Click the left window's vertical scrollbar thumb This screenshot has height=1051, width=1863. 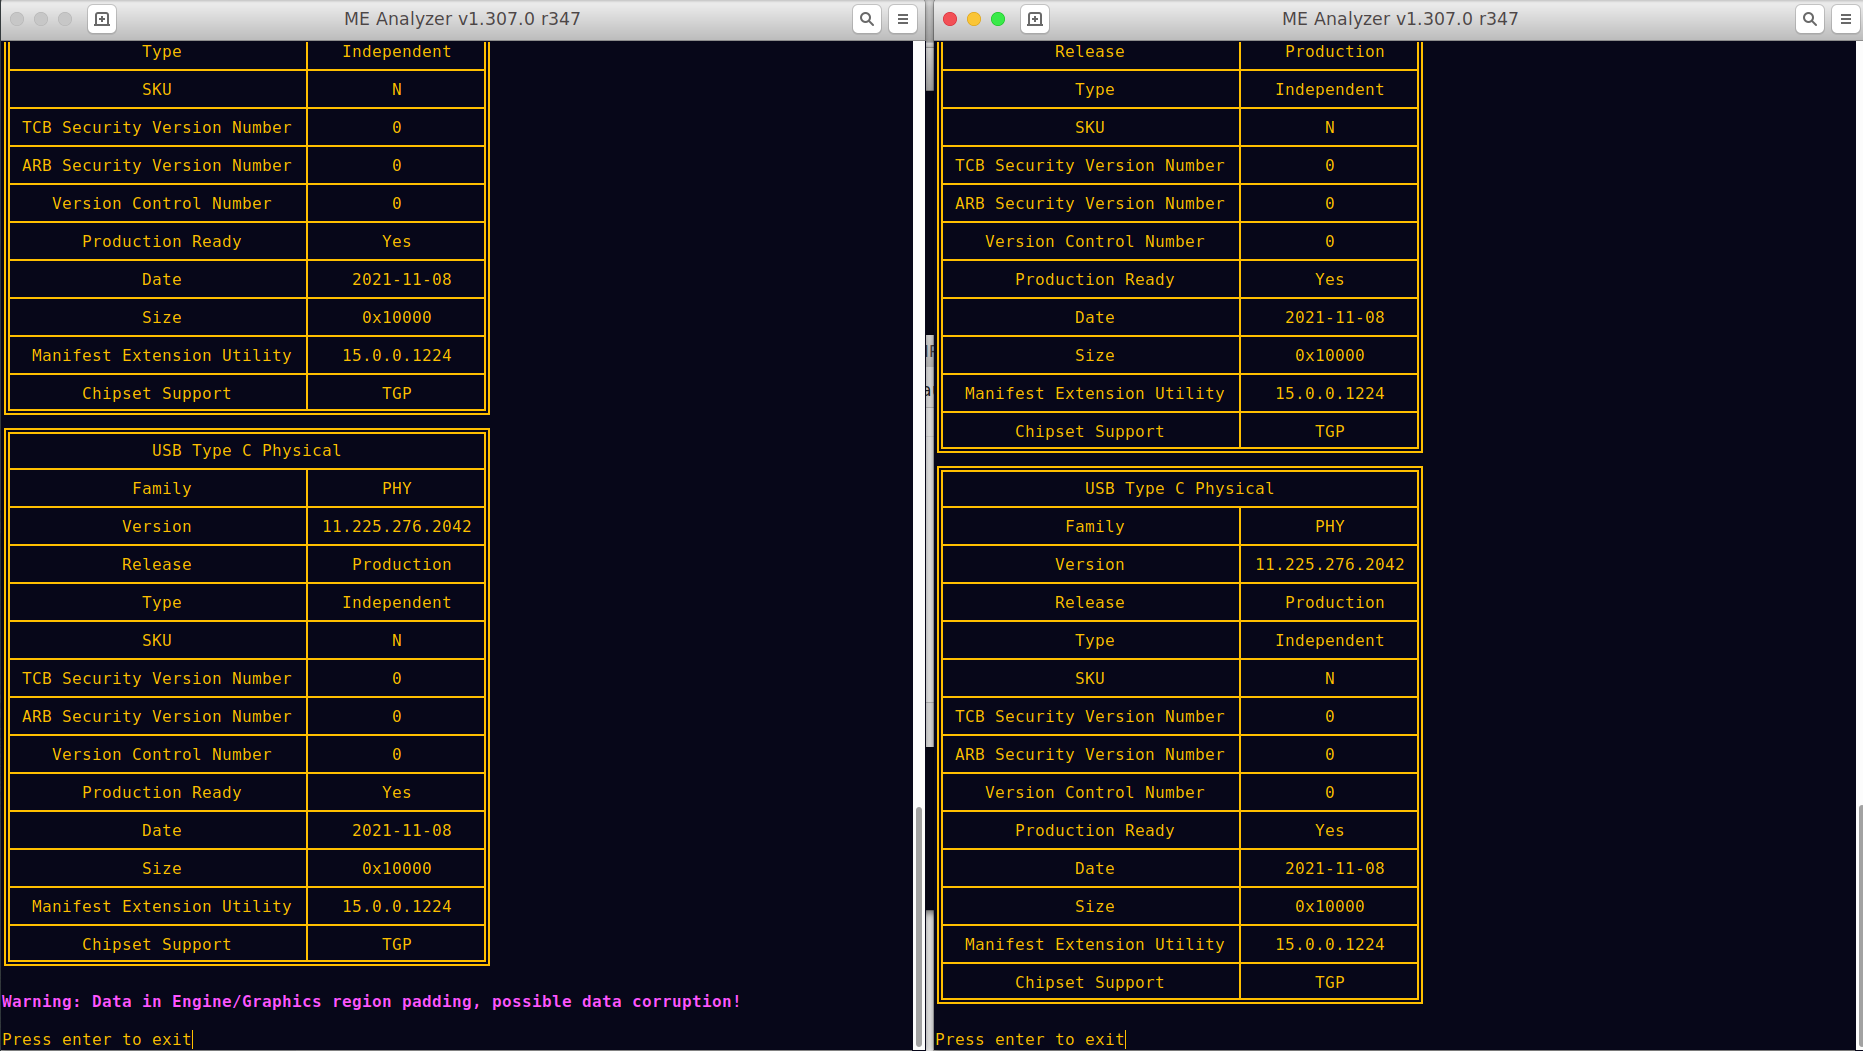tap(919, 926)
